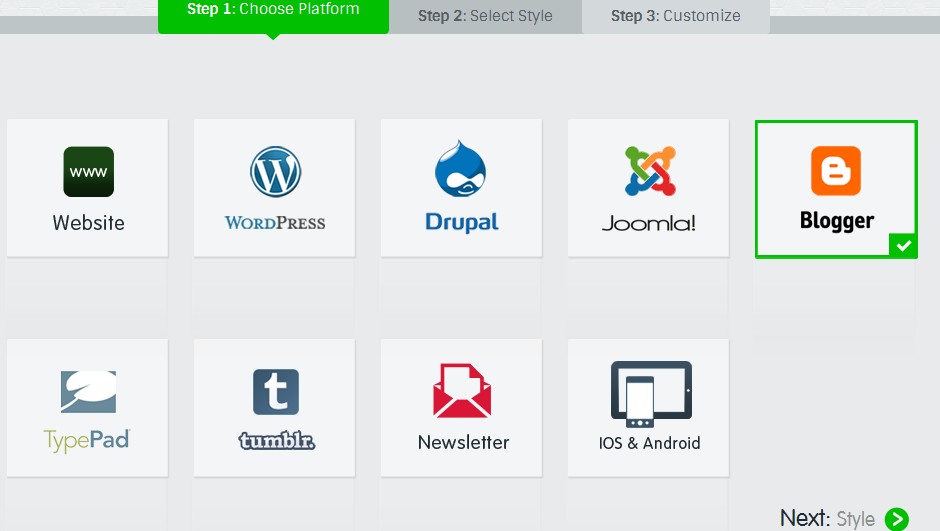Click the orange Blogger icon
940x531 pixels.
pos(836,171)
